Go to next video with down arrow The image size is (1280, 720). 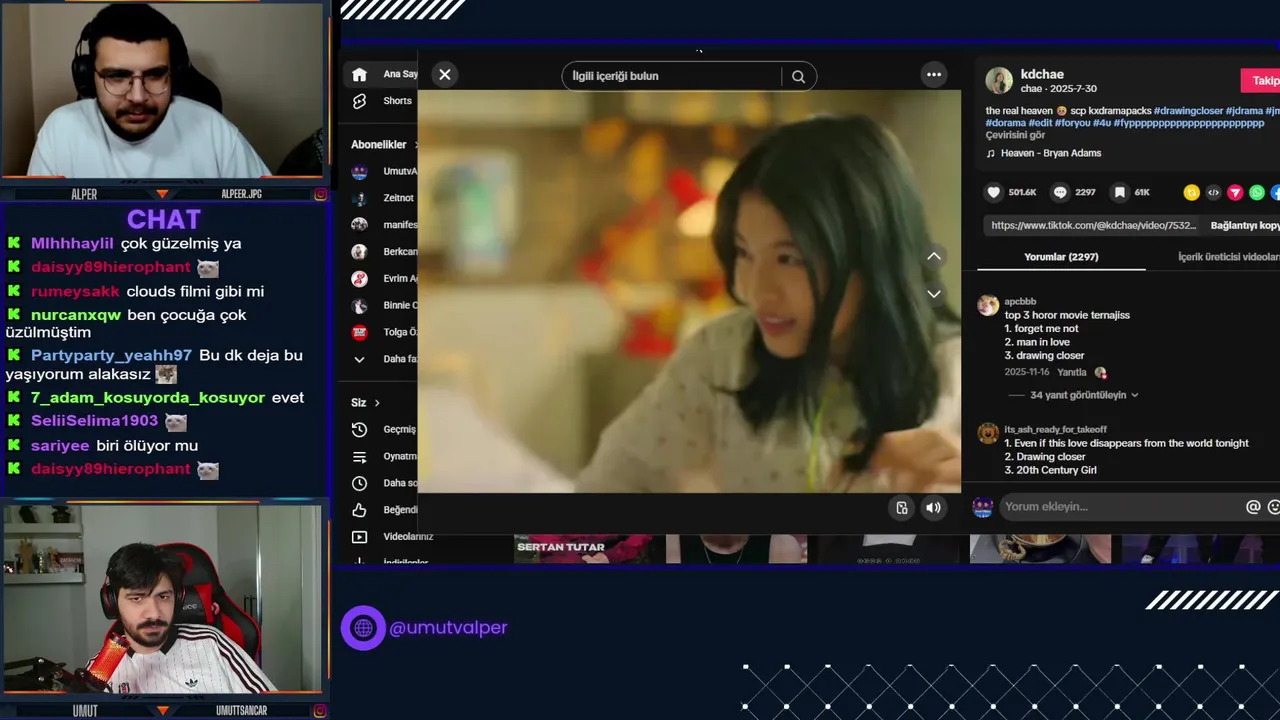click(x=934, y=294)
